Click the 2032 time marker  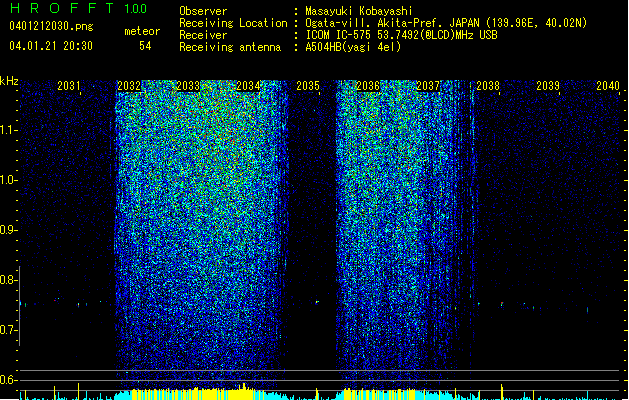click(x=129, y=86)
